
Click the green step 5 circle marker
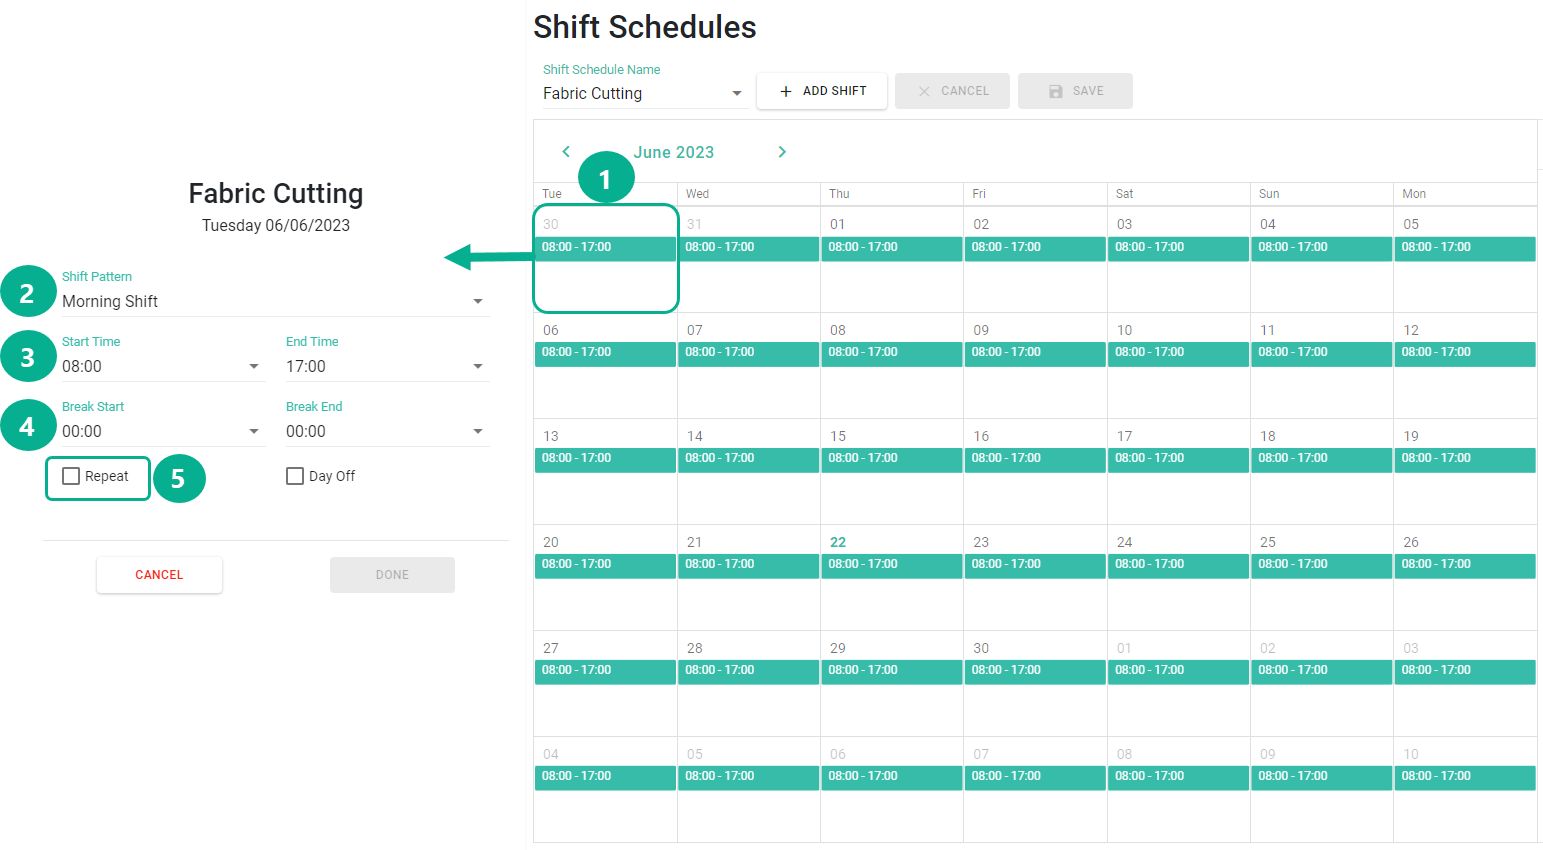[x=179, y=479]
